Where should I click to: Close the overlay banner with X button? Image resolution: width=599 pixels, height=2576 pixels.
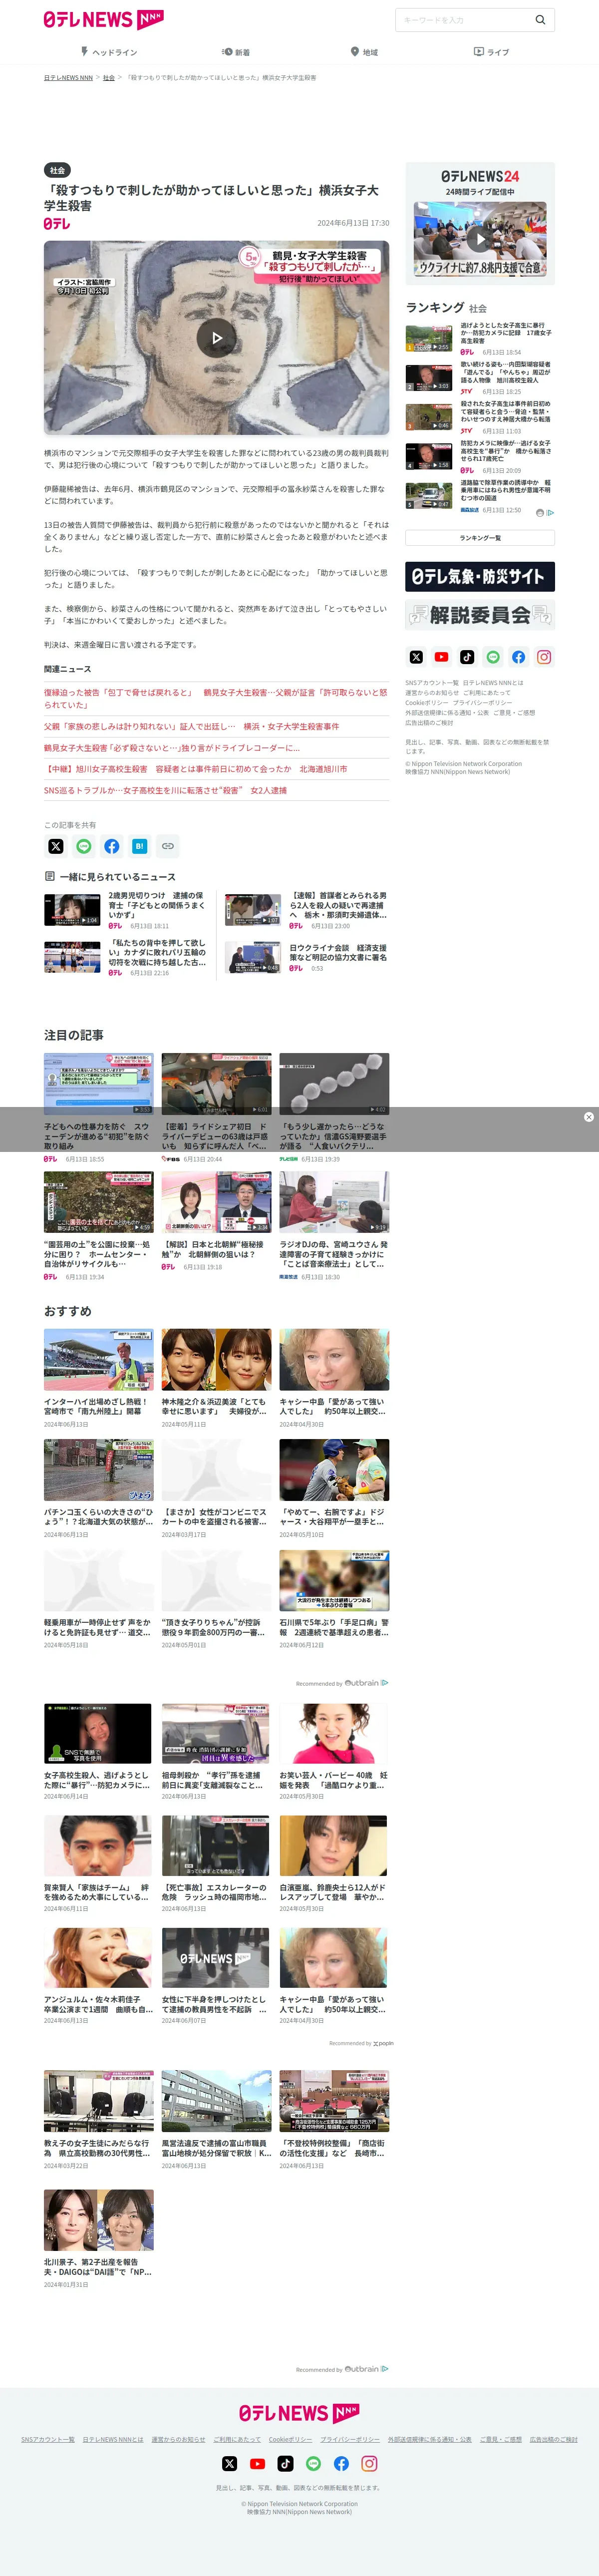(x=589, y=1117)
